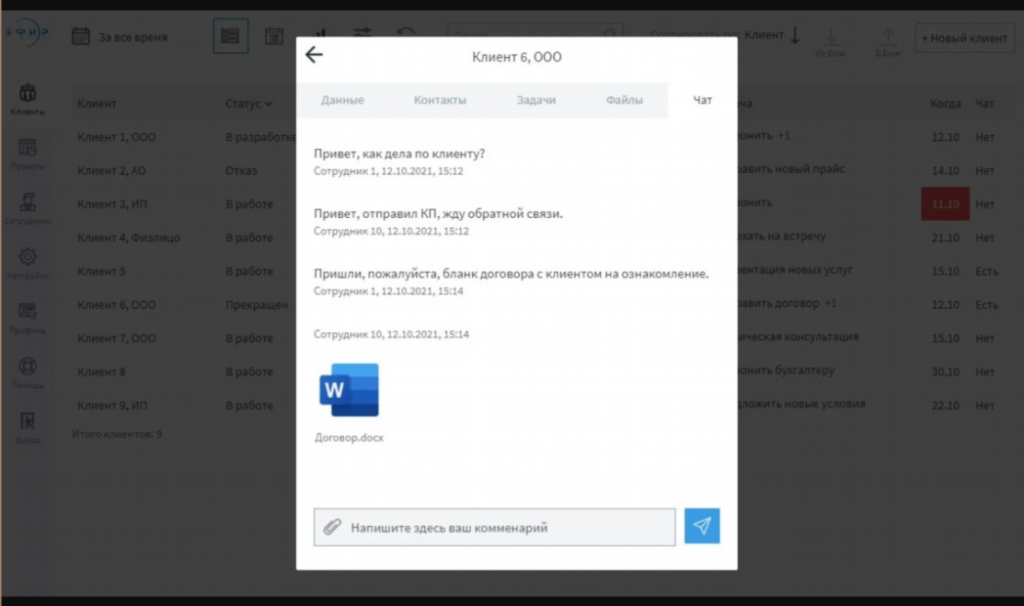Switch to calendar view icon in toolbar
1024x606 pixels.
click(274, 36)
